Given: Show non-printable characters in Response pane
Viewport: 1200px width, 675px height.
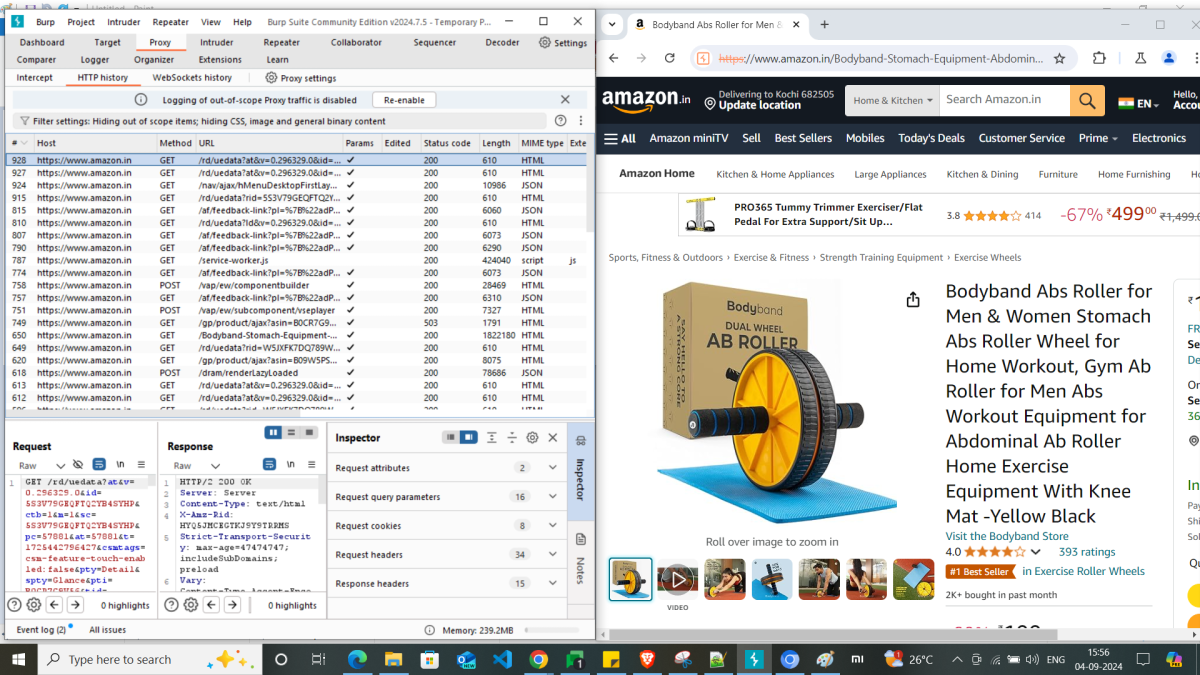Looking at the screenshot, I should 291,465.
